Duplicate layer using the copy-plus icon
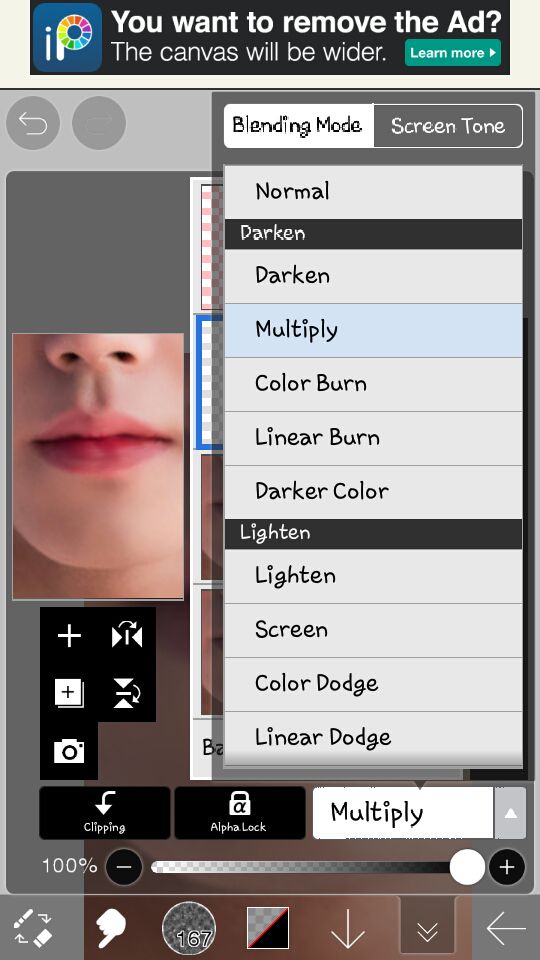 [69, 693]
